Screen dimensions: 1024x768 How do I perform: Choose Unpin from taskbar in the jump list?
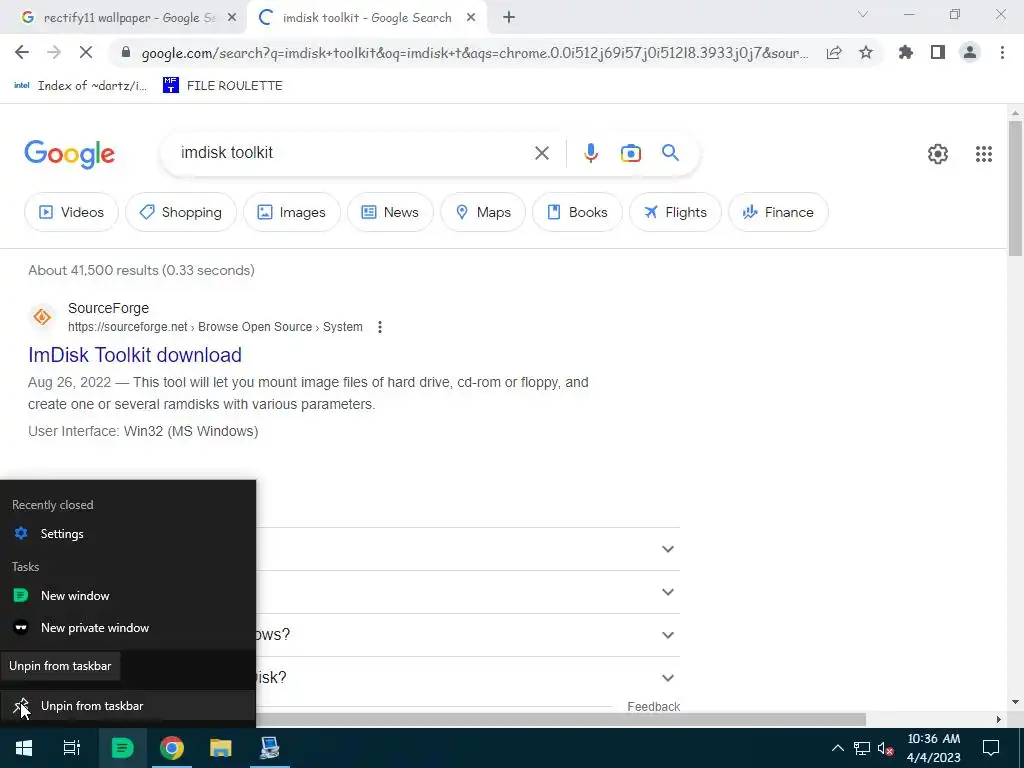[128, 706]
